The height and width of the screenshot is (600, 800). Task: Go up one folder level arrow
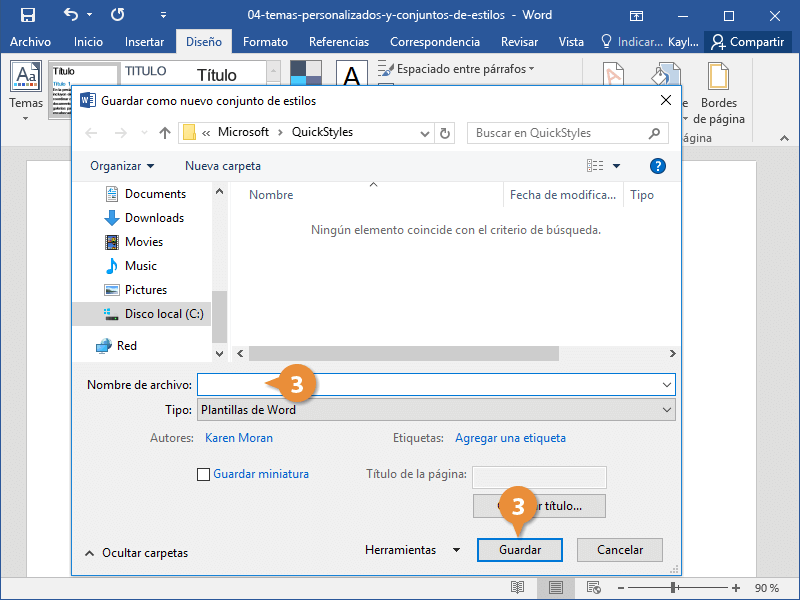tap(164, 133)
